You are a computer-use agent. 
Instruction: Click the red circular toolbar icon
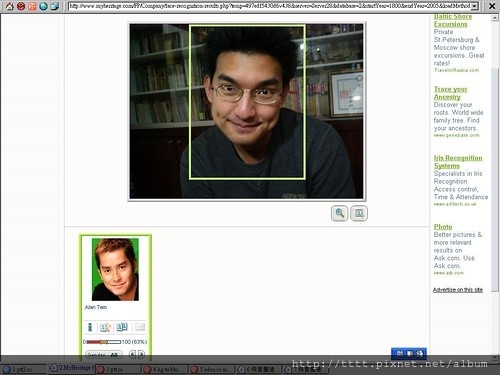[x=21, y=6]
